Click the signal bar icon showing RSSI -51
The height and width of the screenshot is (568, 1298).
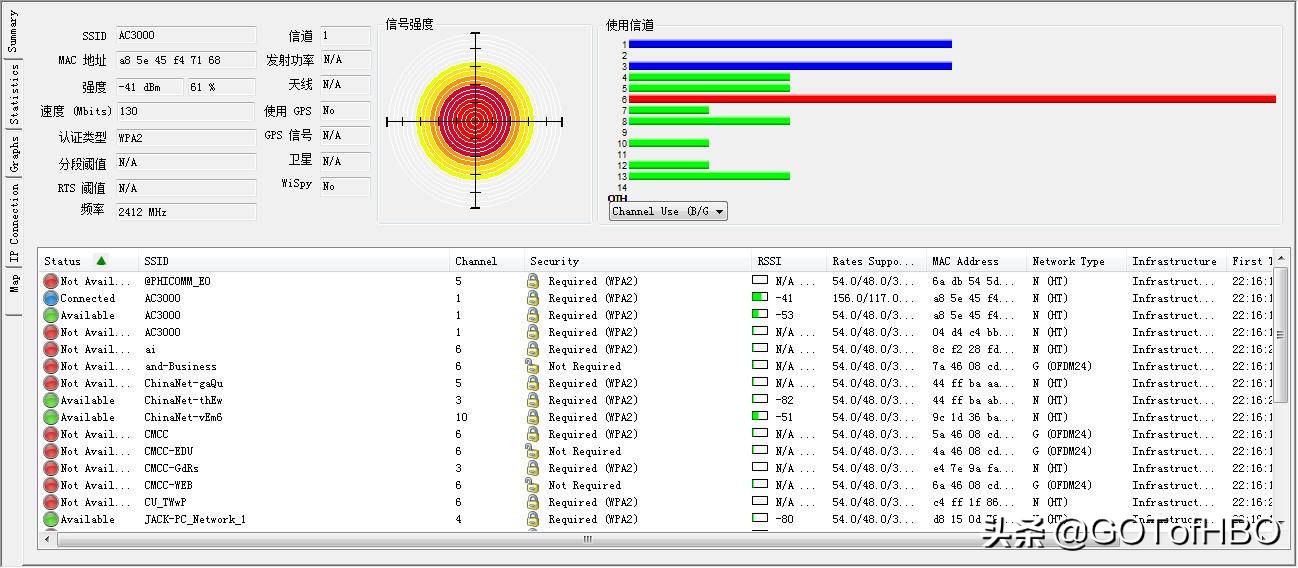point(760,417)
